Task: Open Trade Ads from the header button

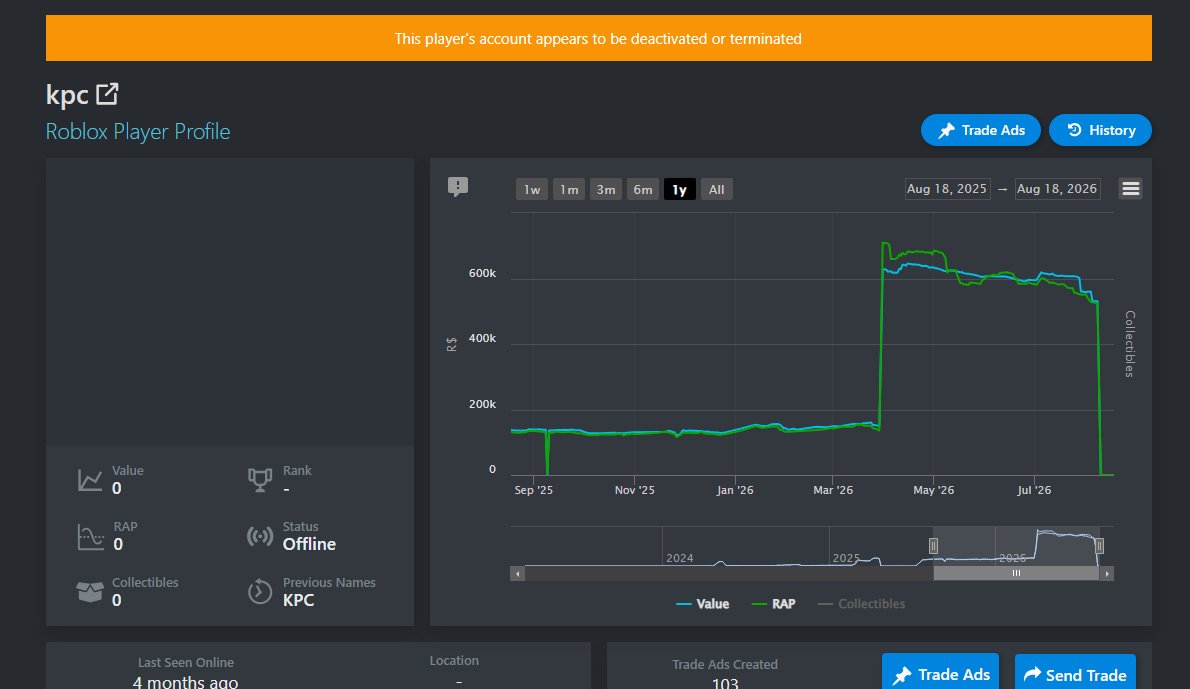Action: pos(981,131)
